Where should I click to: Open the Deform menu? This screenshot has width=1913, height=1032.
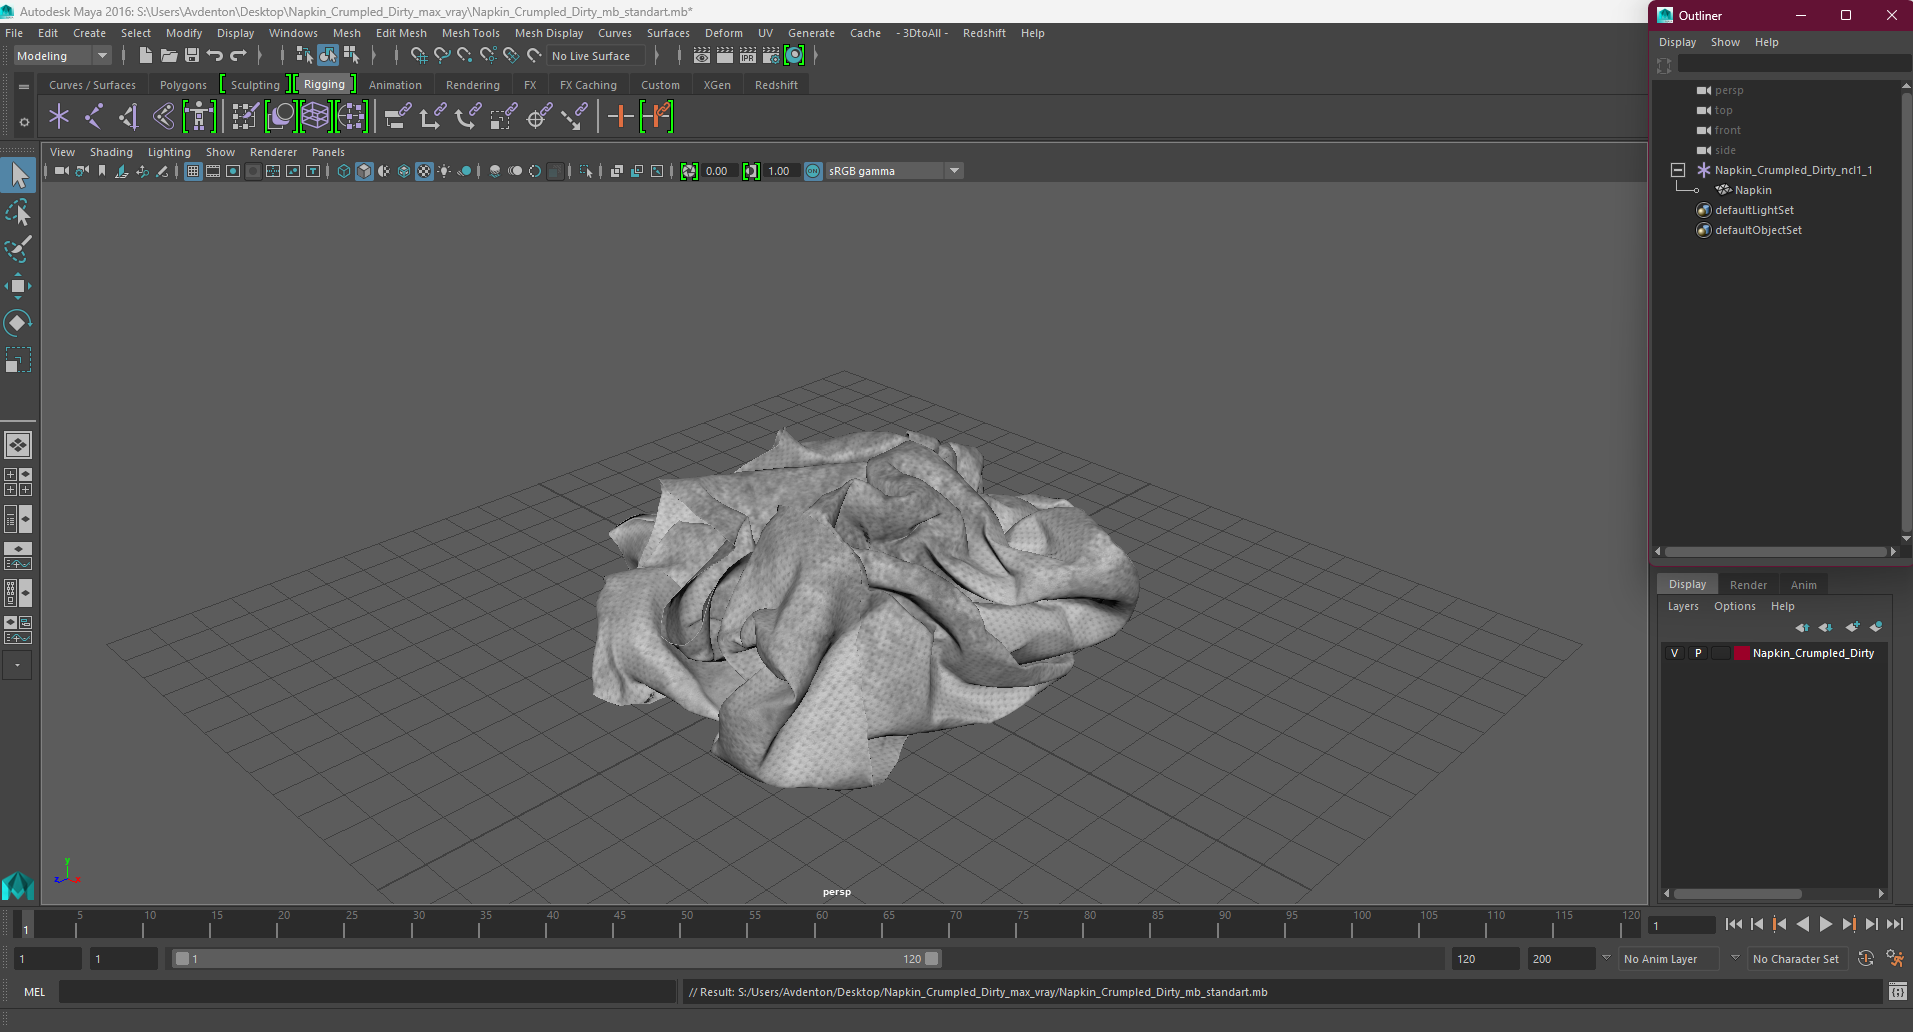pyautogui.click(x=723, y=33)
